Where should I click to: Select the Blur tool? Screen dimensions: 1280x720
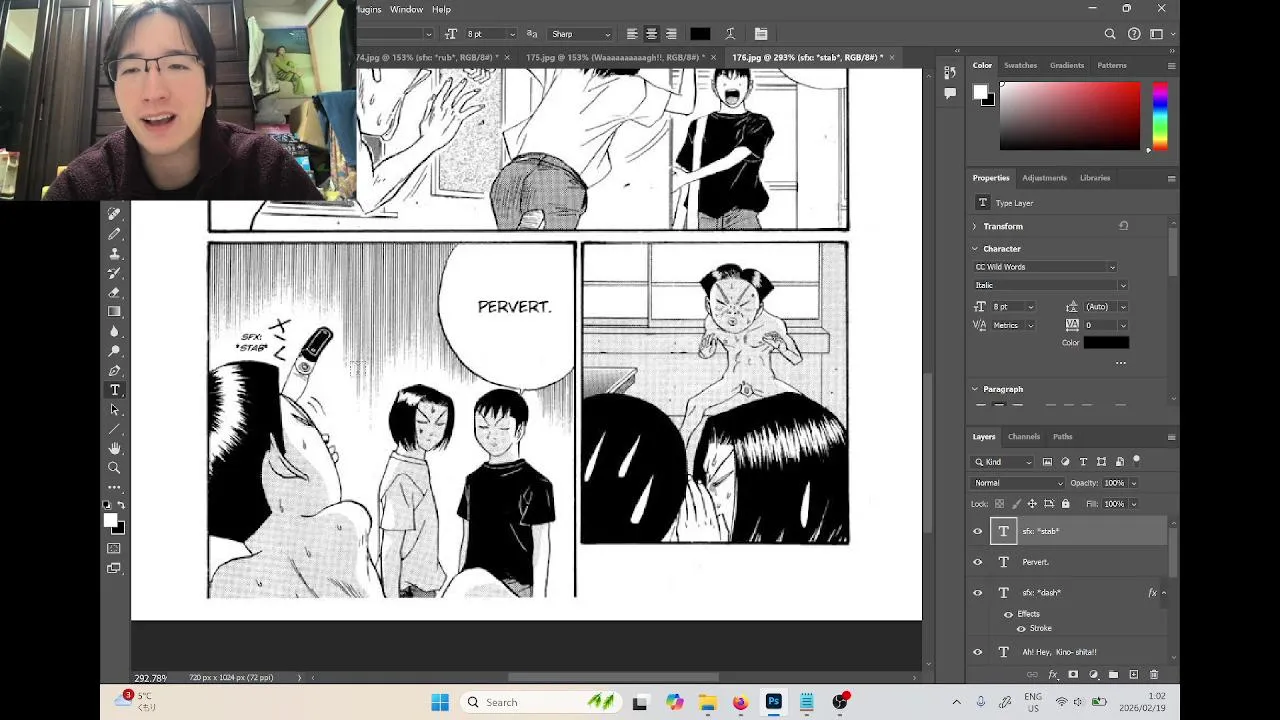coord(114,331)
